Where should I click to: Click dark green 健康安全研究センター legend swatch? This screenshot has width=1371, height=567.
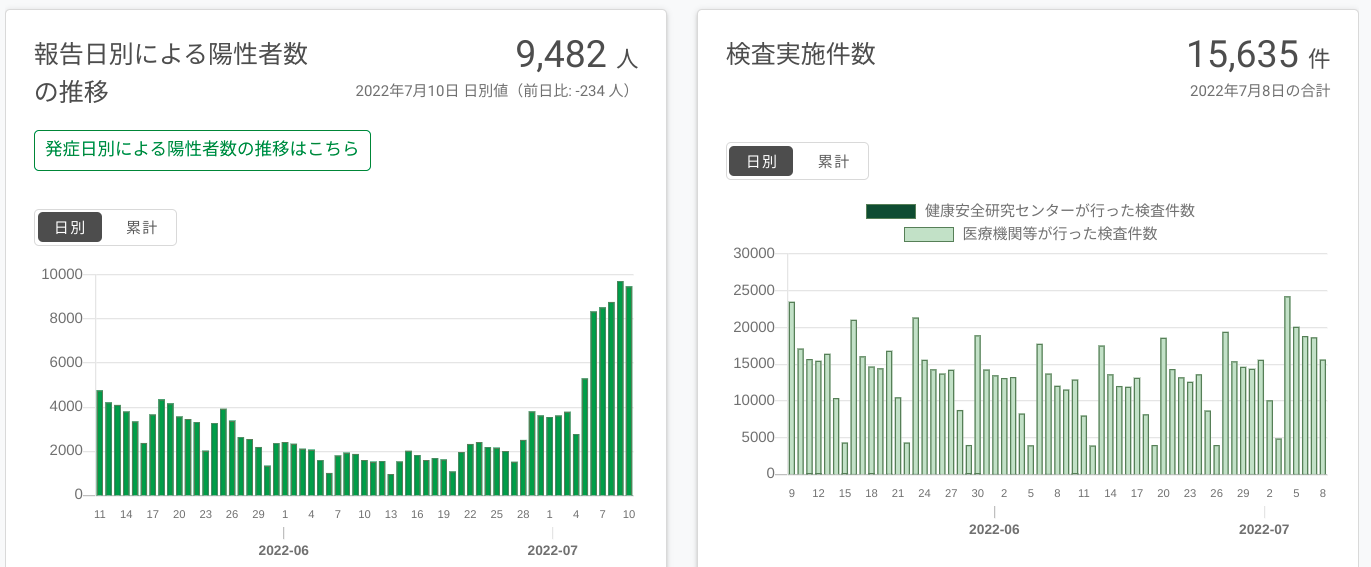tap(890, 211)
